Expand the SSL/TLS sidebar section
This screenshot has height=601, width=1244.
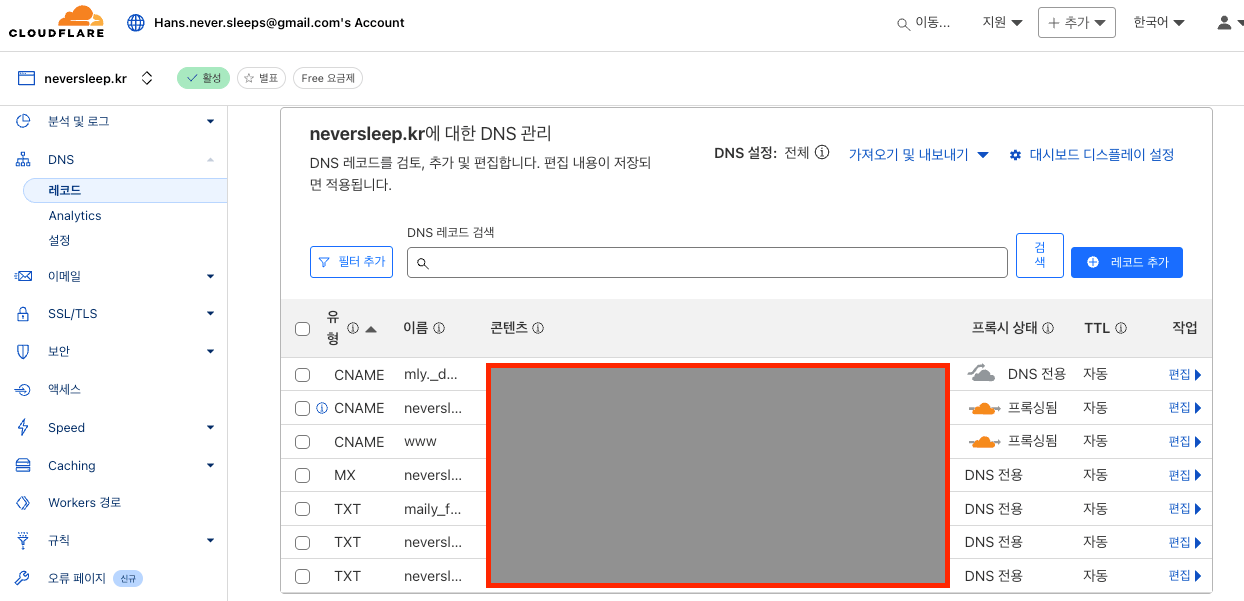click(x=210, y=314)
